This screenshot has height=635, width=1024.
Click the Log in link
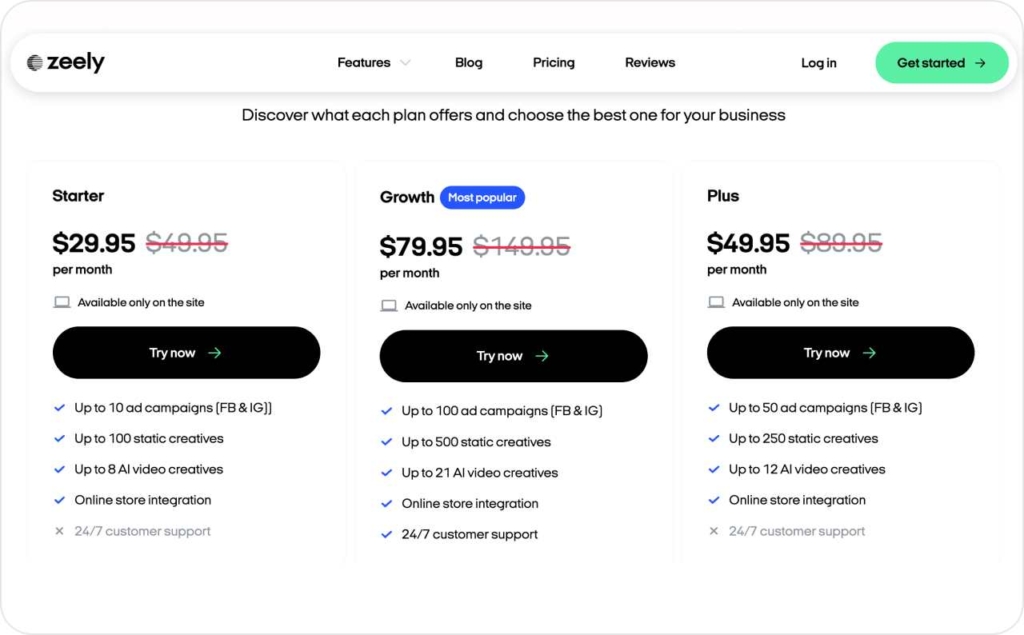point(818,62)
